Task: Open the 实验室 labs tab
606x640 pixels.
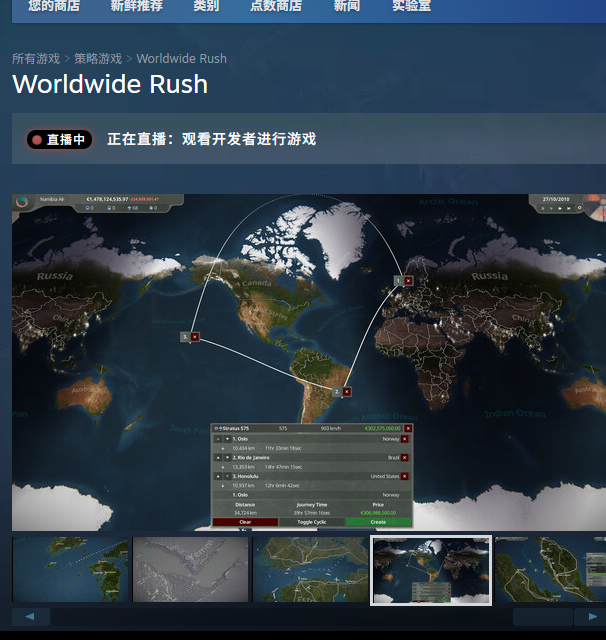Action: click(x=411, y=6)
